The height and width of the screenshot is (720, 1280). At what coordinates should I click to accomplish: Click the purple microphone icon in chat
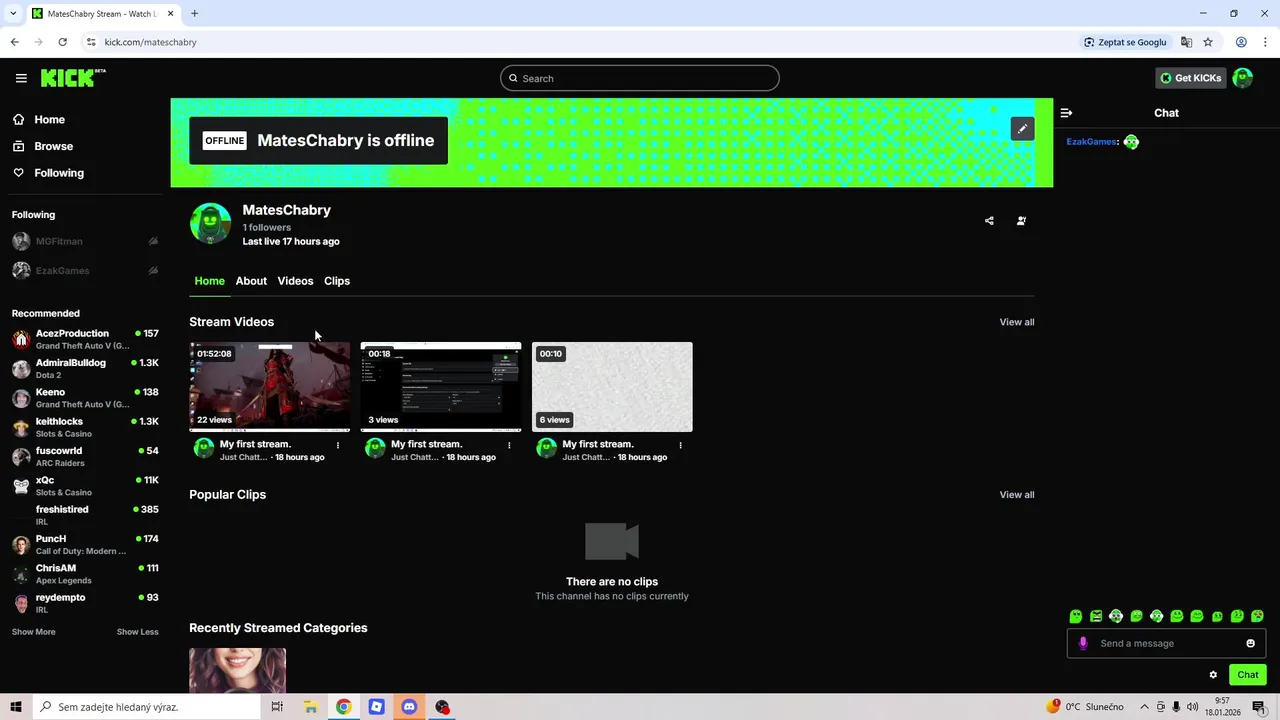[1083, 643]
